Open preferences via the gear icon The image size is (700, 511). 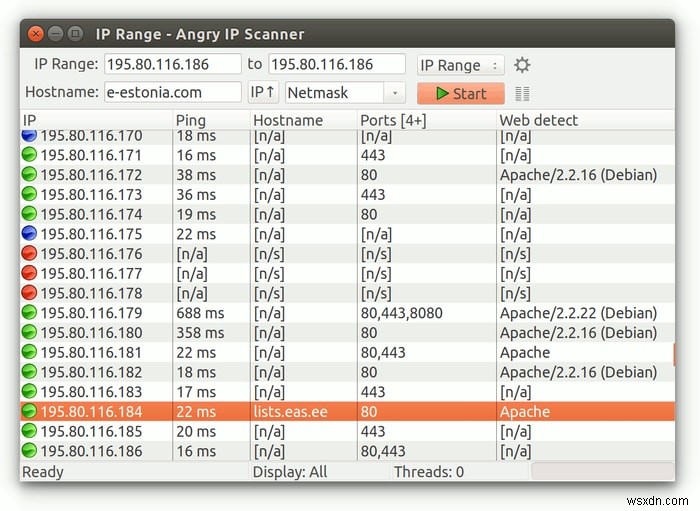click(522, 65)
